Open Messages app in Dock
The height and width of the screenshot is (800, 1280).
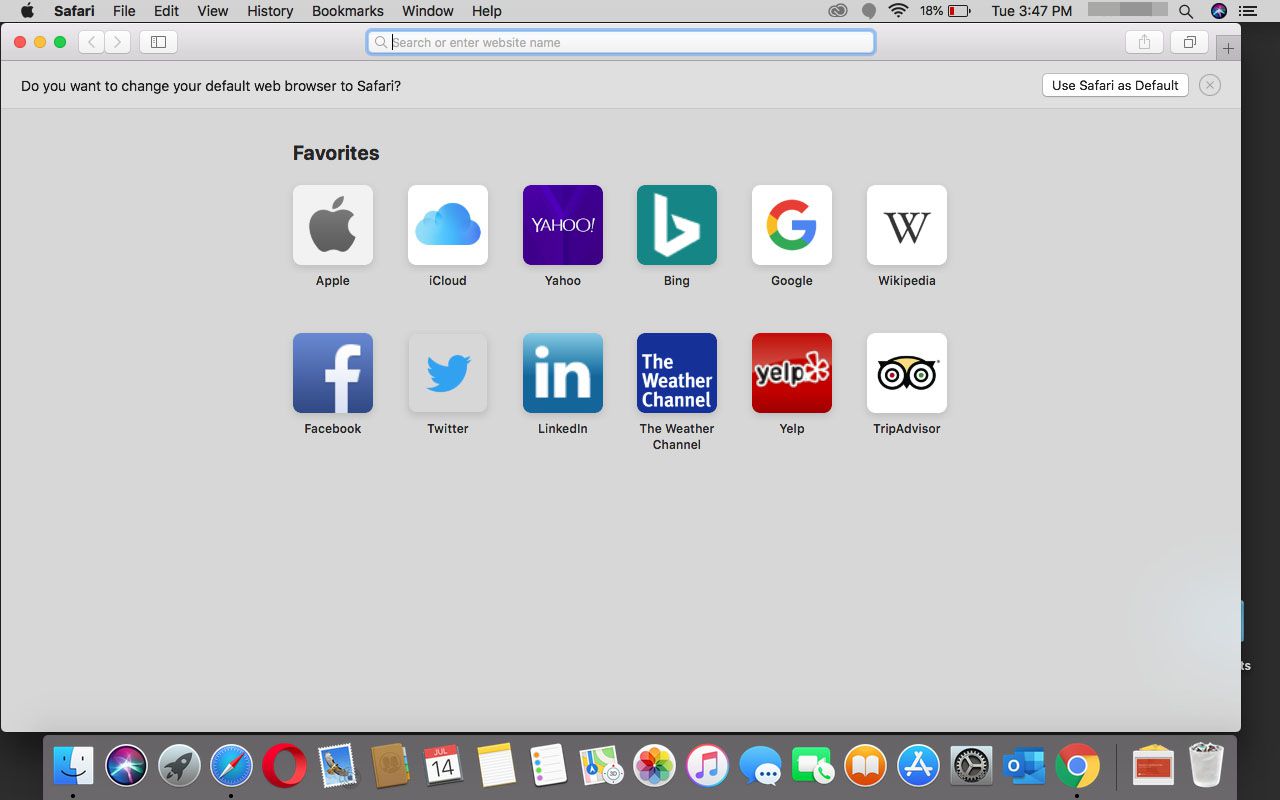(761, 767)
